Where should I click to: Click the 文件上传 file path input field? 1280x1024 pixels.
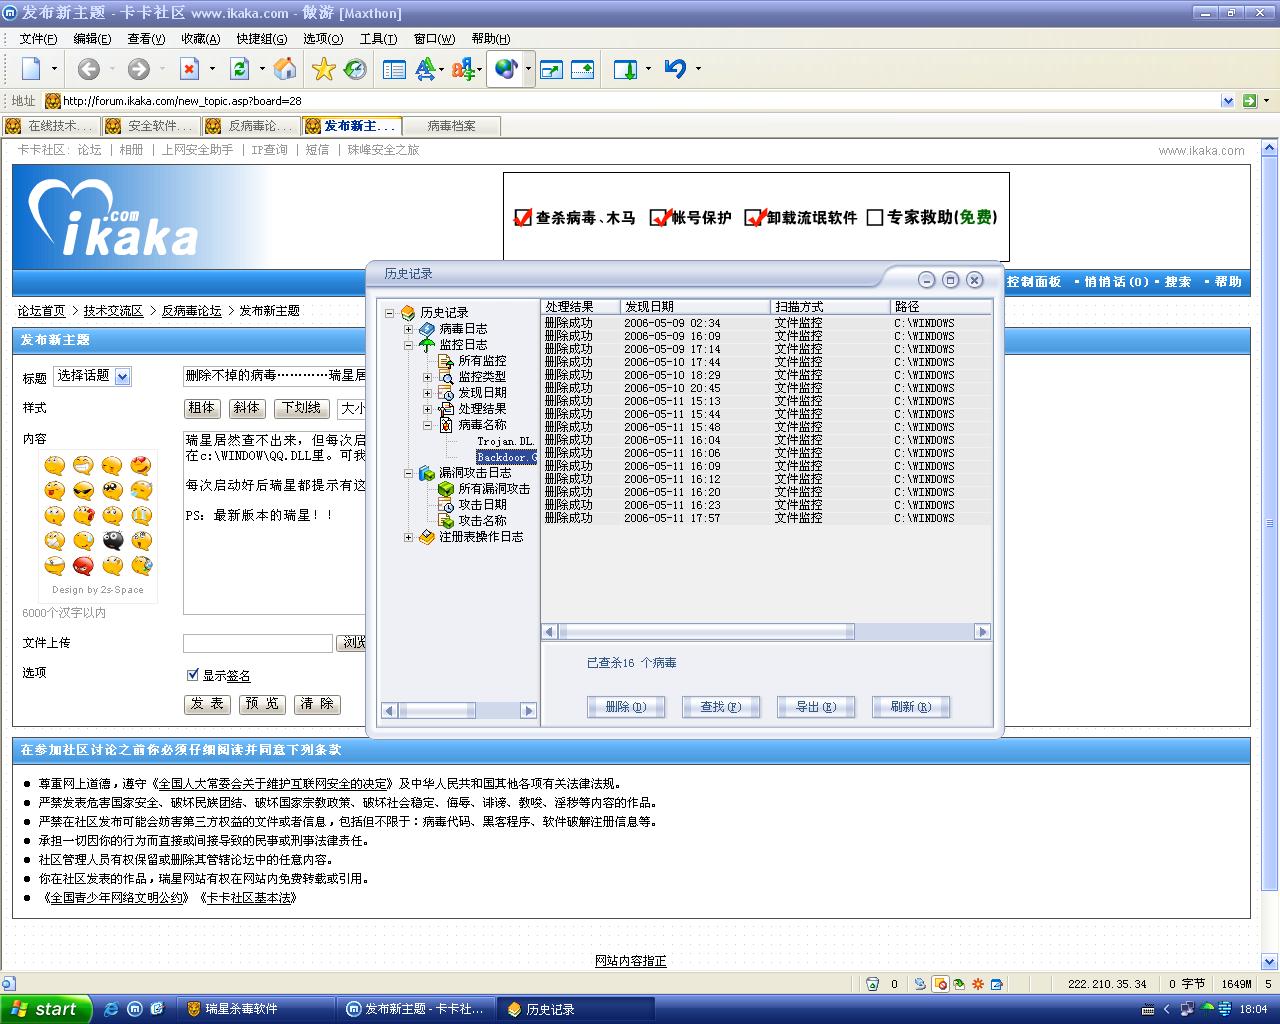[258, 643]
